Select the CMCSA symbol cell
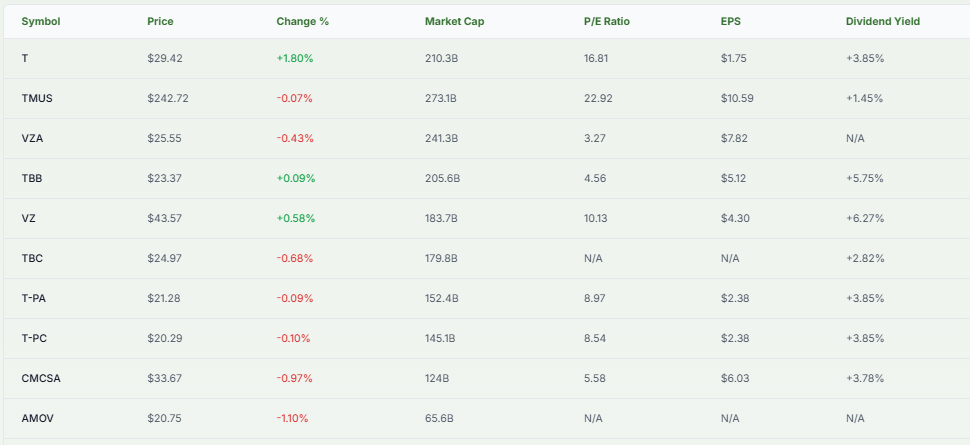The image size is (970, 445). 41,378
